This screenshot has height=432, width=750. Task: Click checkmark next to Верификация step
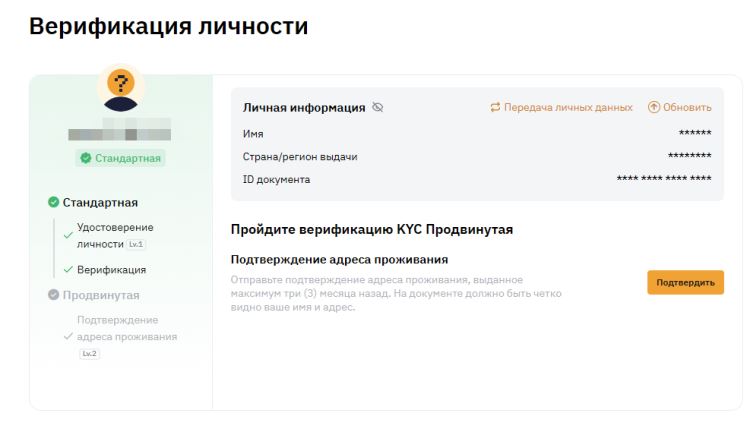[x=67, y=270]
